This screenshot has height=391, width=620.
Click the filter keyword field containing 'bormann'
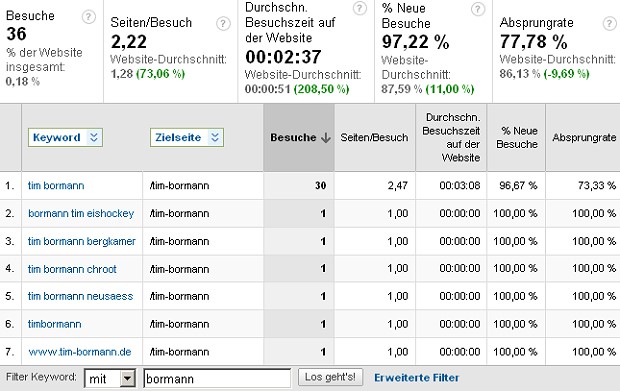coord(217,378)
